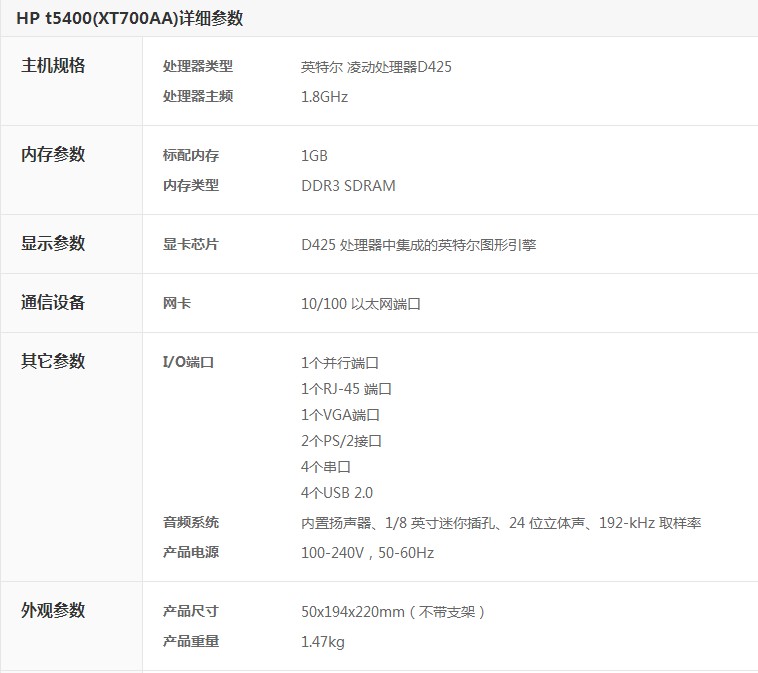
Task: Click the audio value starting '内置扬声器'
Action: [501, 523]
